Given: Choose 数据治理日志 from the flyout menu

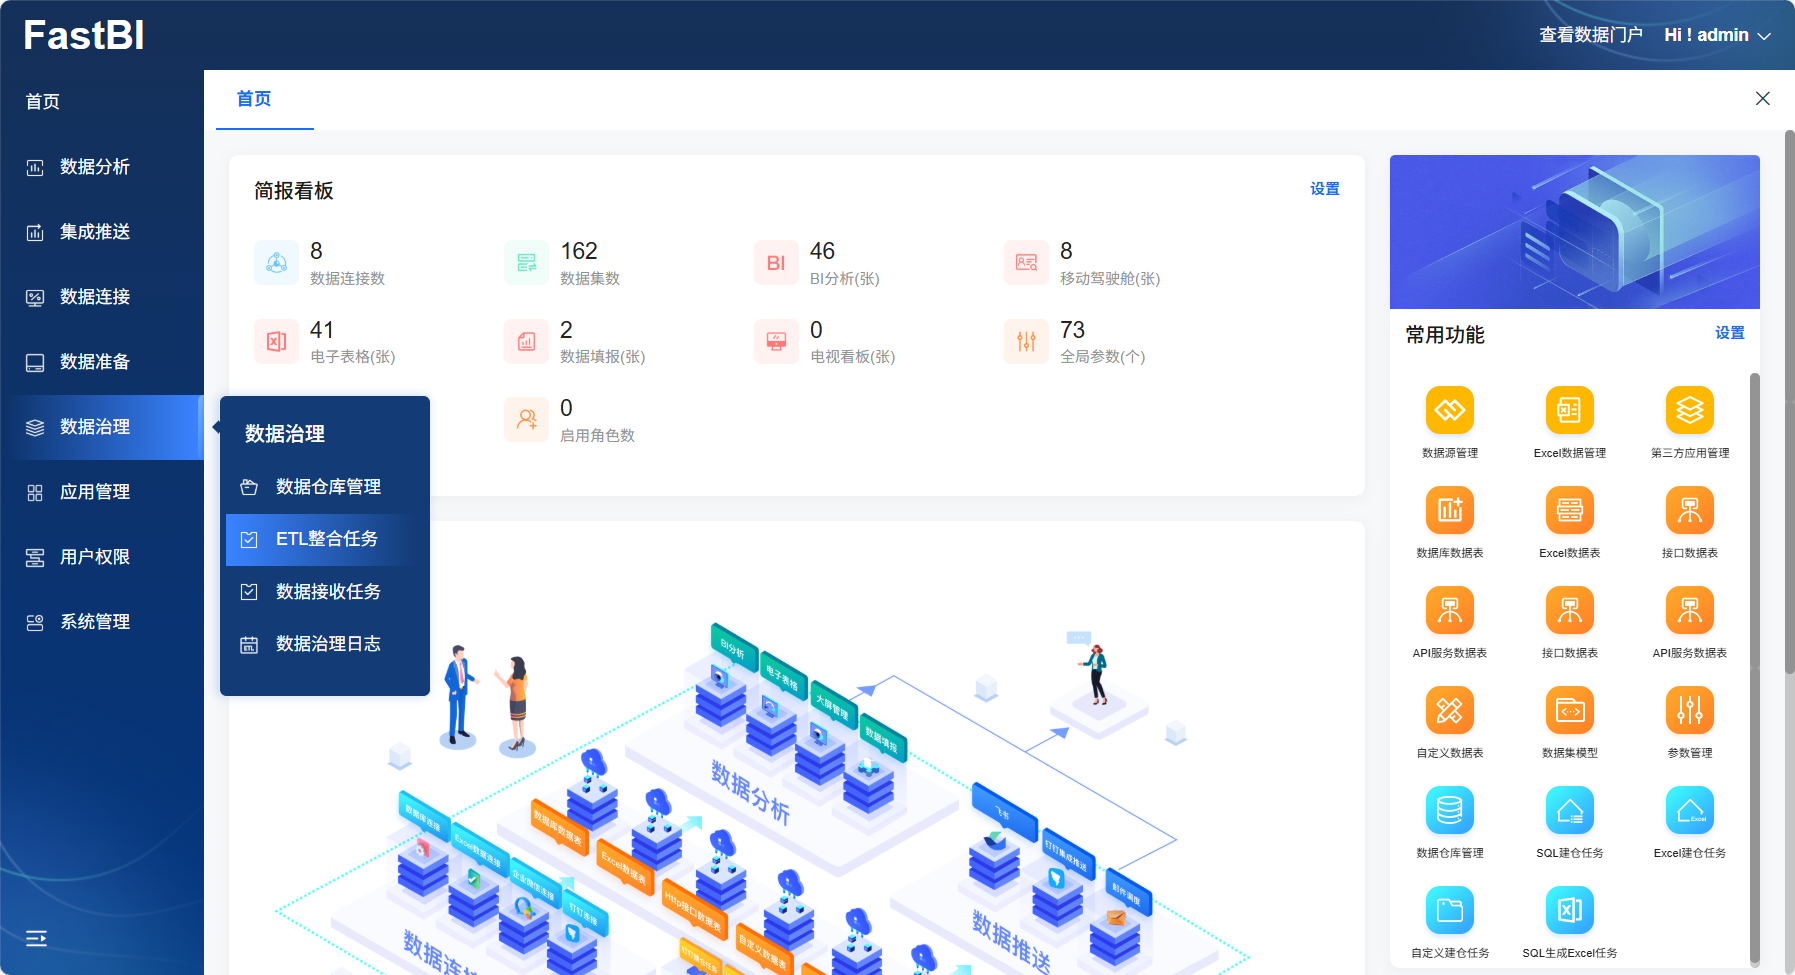Looking at the screenshot, I should coord(328,644).
